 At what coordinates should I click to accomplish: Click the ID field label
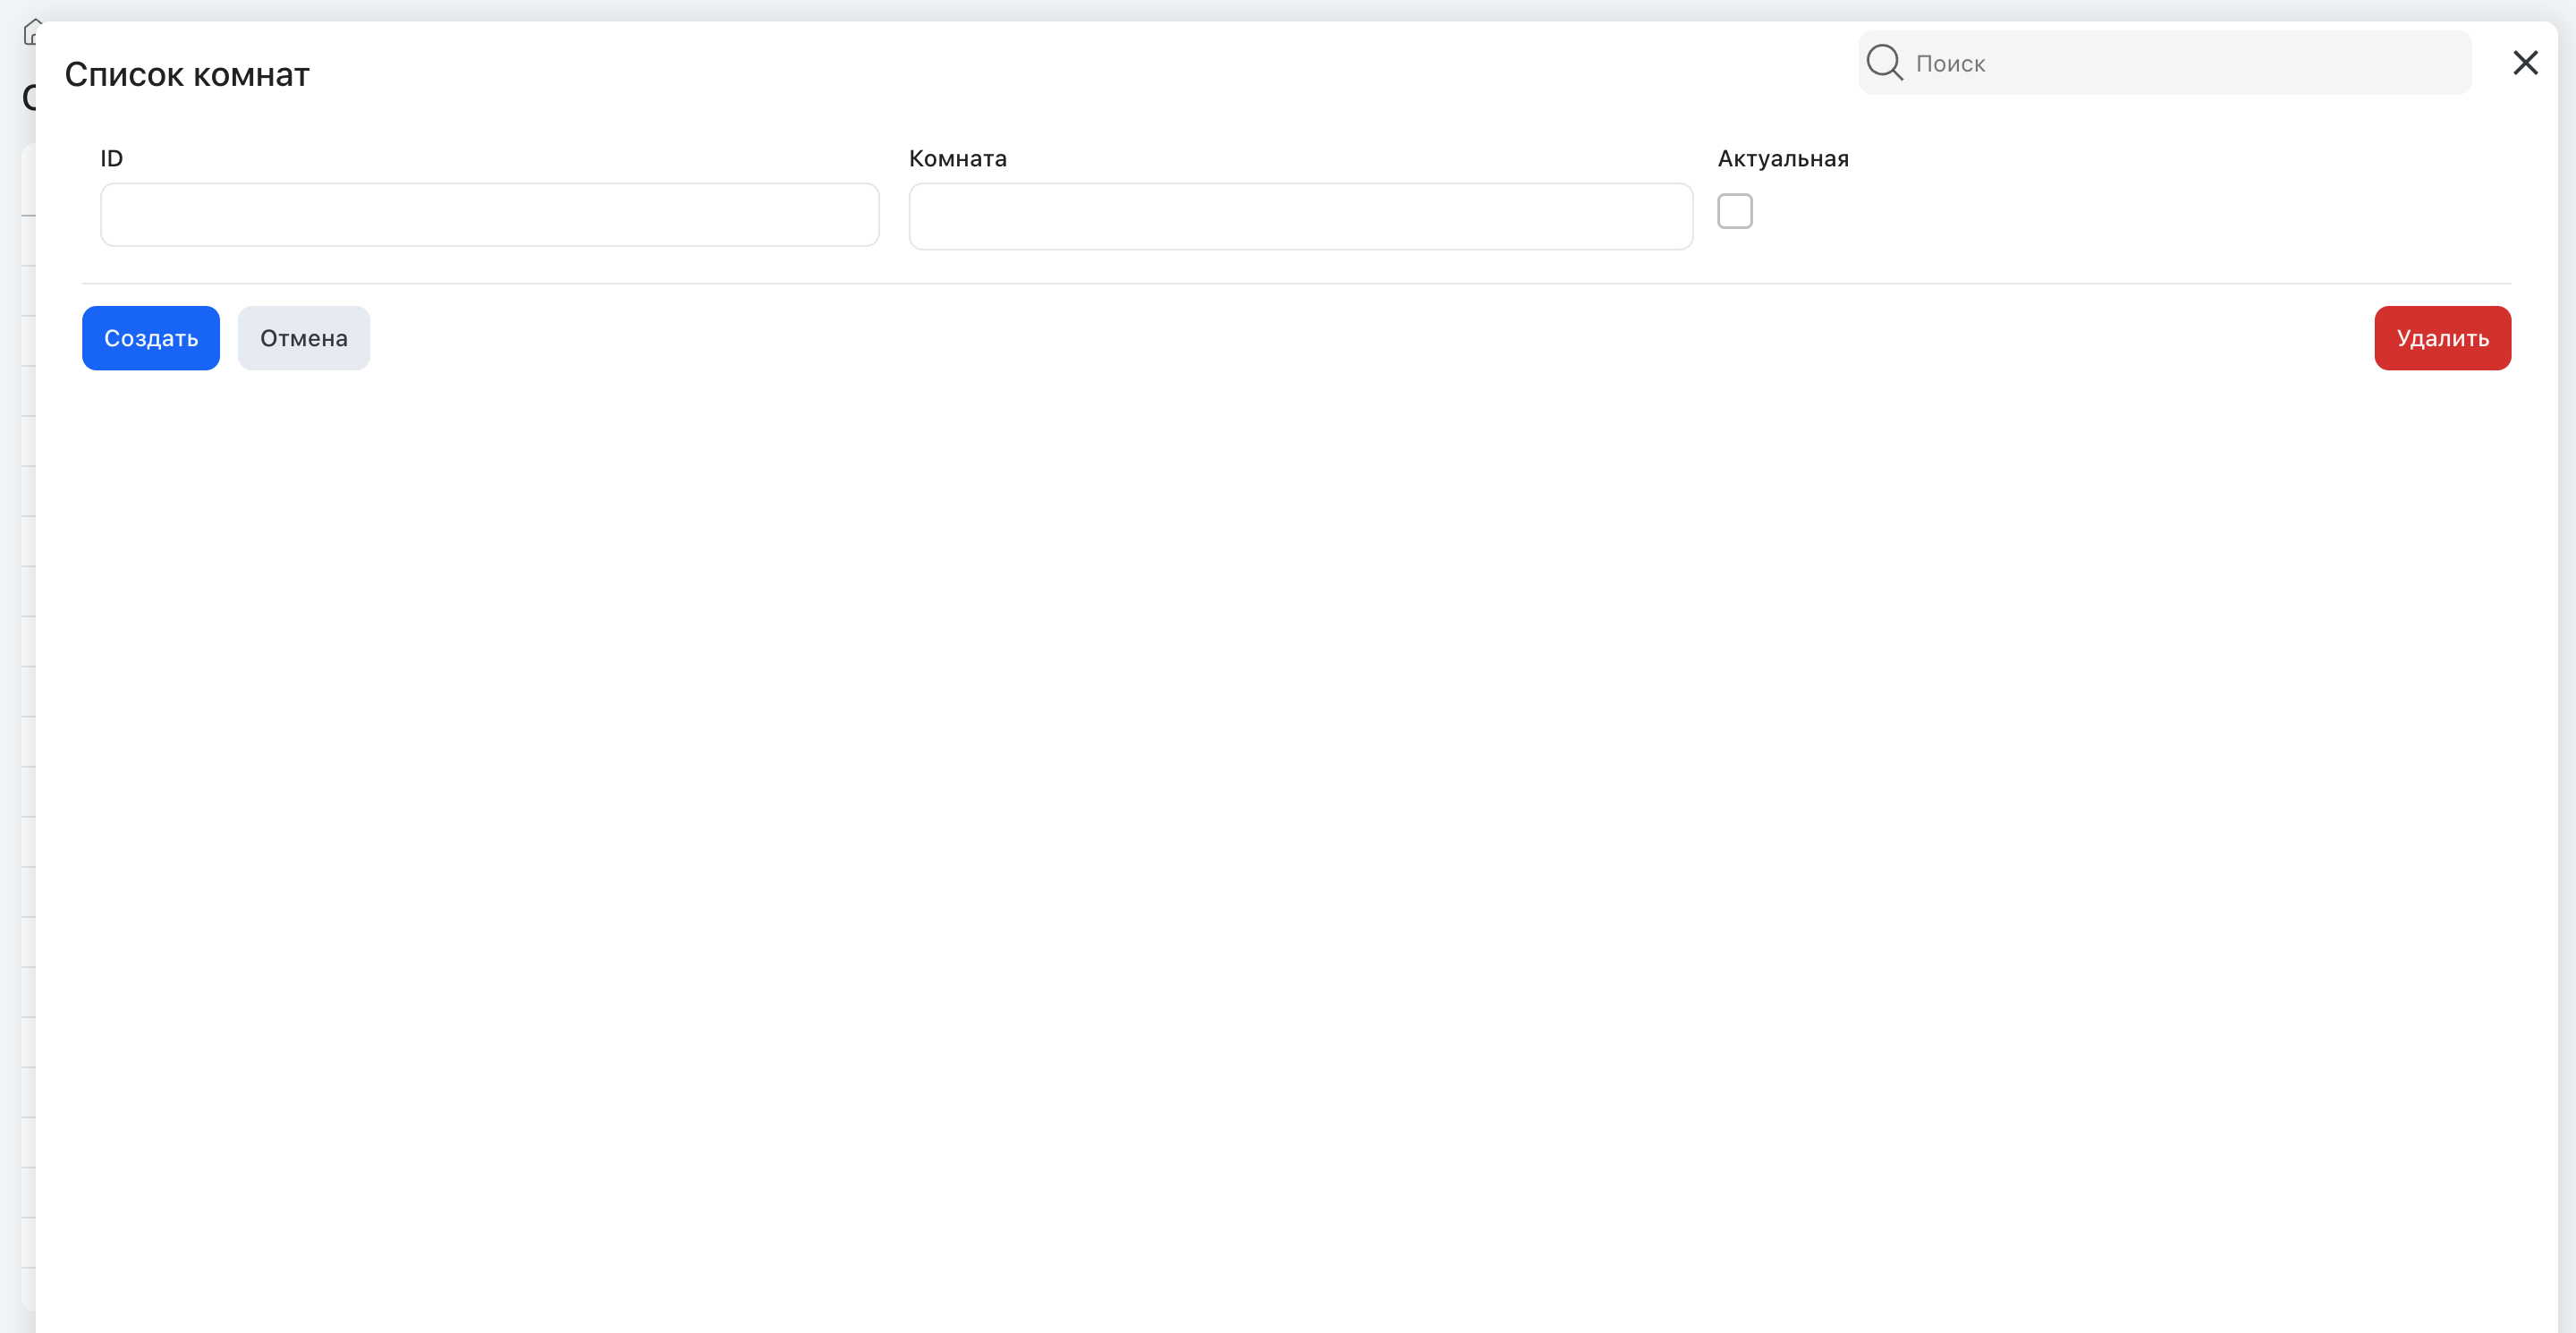111,159
